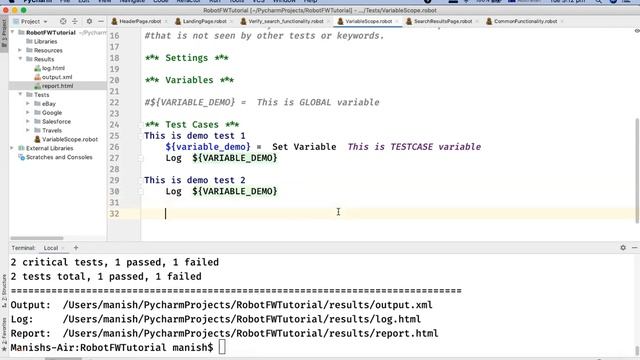Expand the Resources folder
640x360 pixels.
(x=20, y=50)
